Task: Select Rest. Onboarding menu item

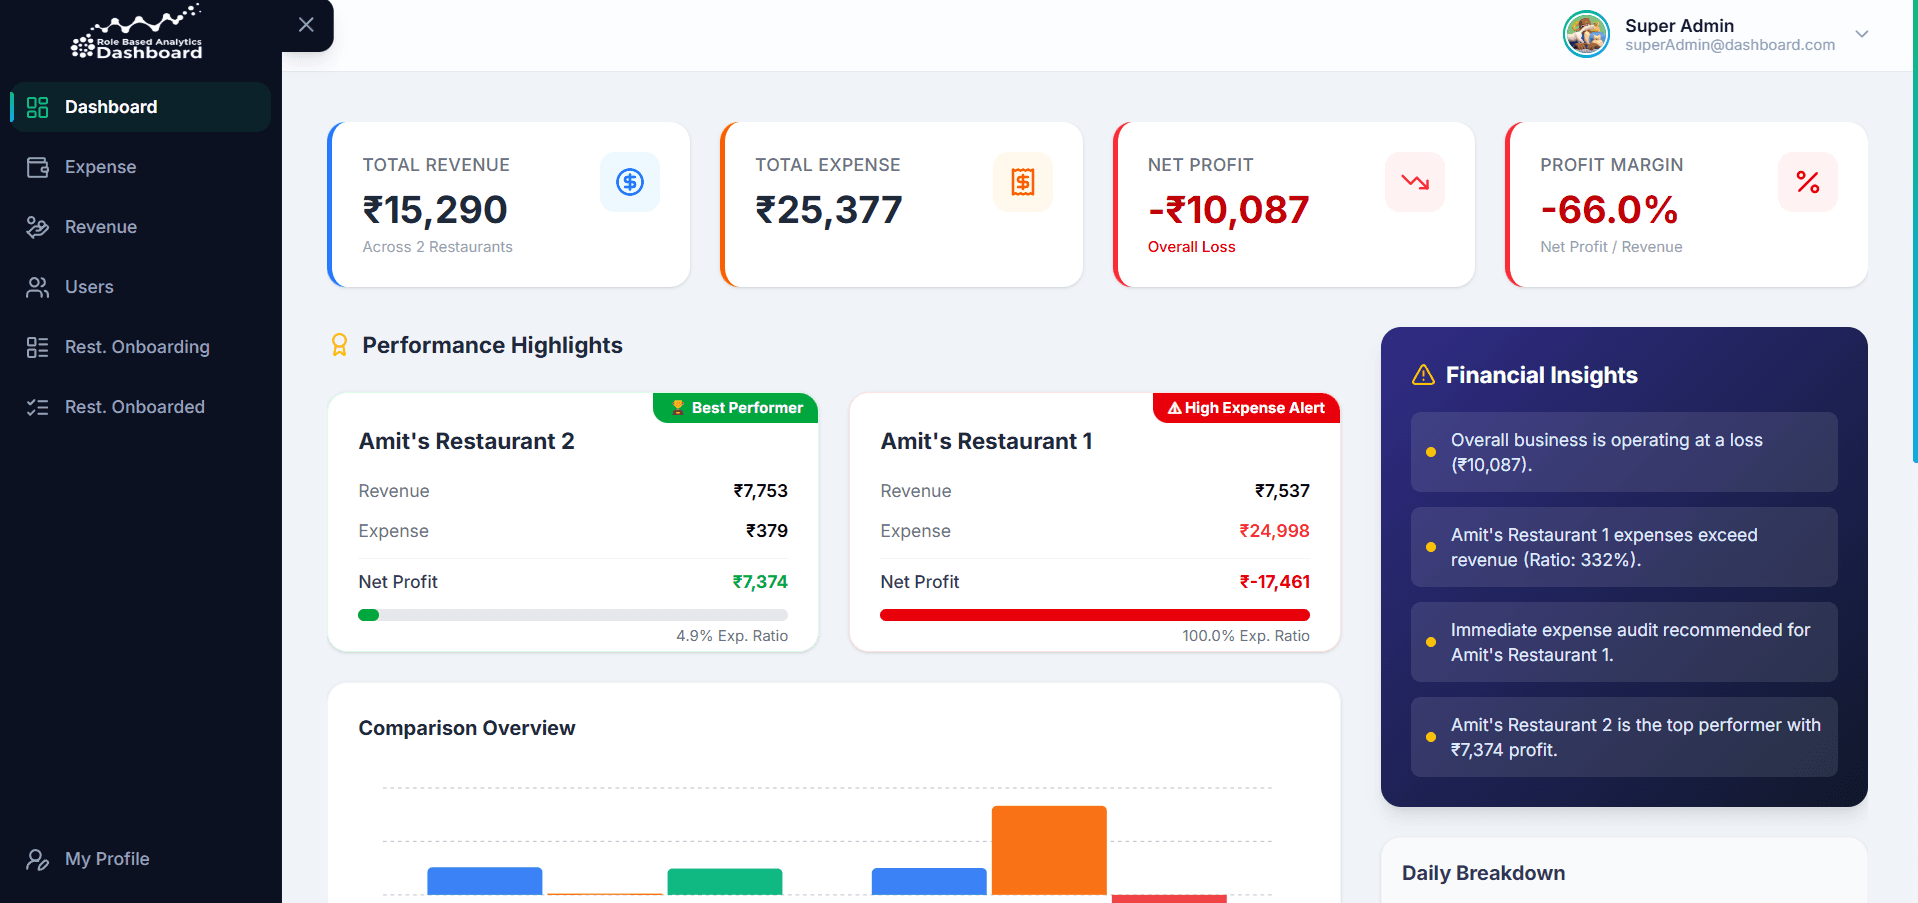Action: point(140,347)
